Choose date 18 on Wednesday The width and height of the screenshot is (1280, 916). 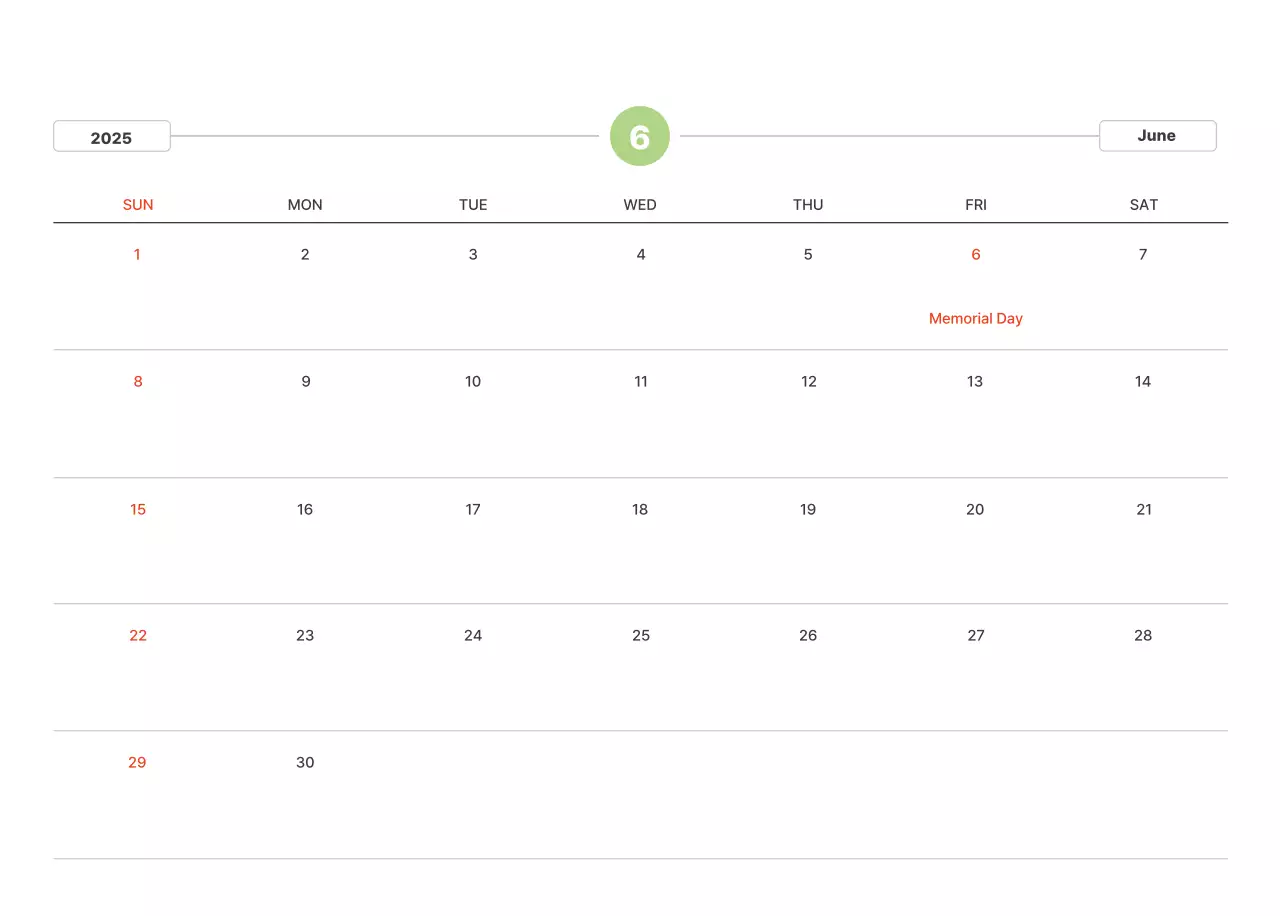(x=640, y=510)
